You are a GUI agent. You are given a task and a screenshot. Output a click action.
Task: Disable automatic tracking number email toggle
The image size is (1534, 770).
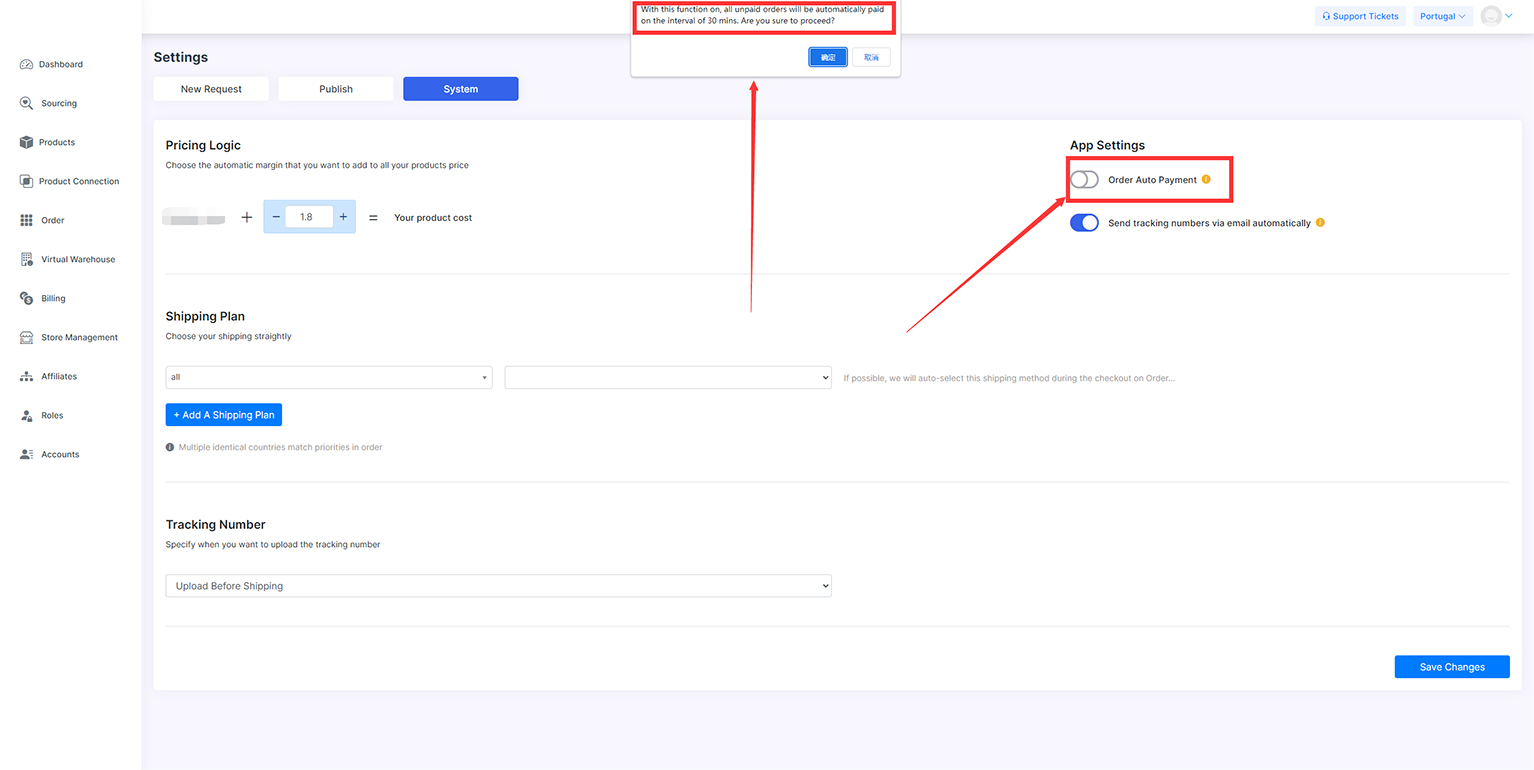[x=1084, y=223]
